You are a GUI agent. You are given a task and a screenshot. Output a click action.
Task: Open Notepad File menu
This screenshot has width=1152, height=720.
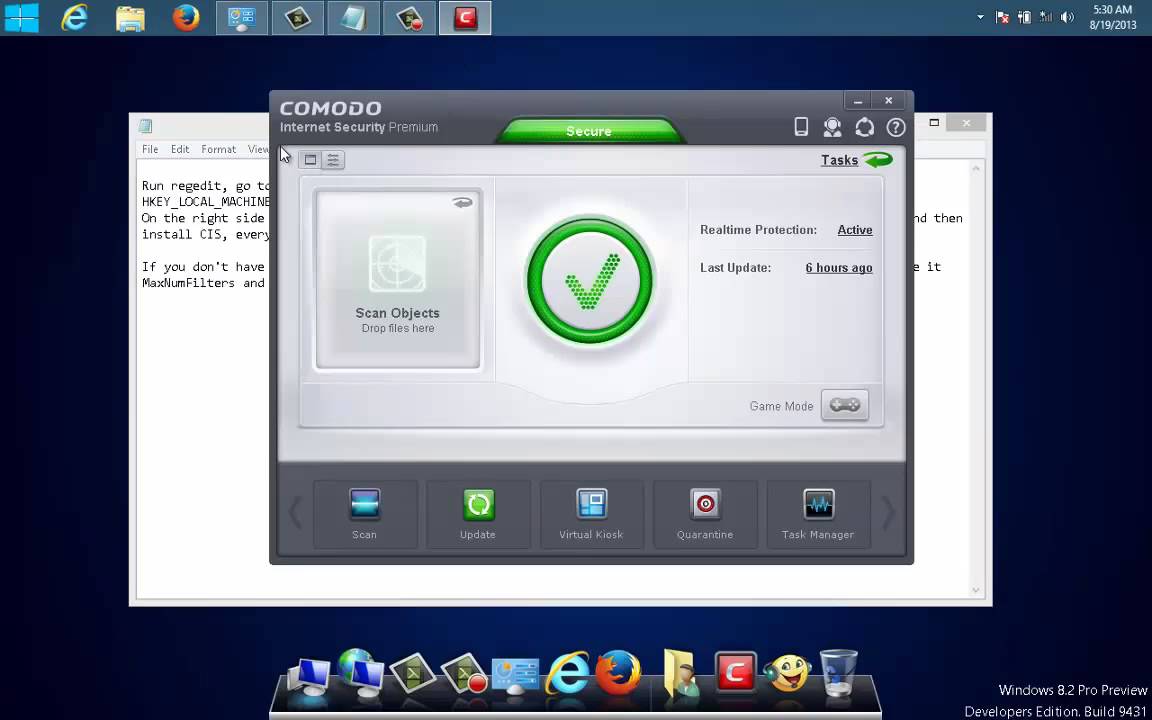150,149
